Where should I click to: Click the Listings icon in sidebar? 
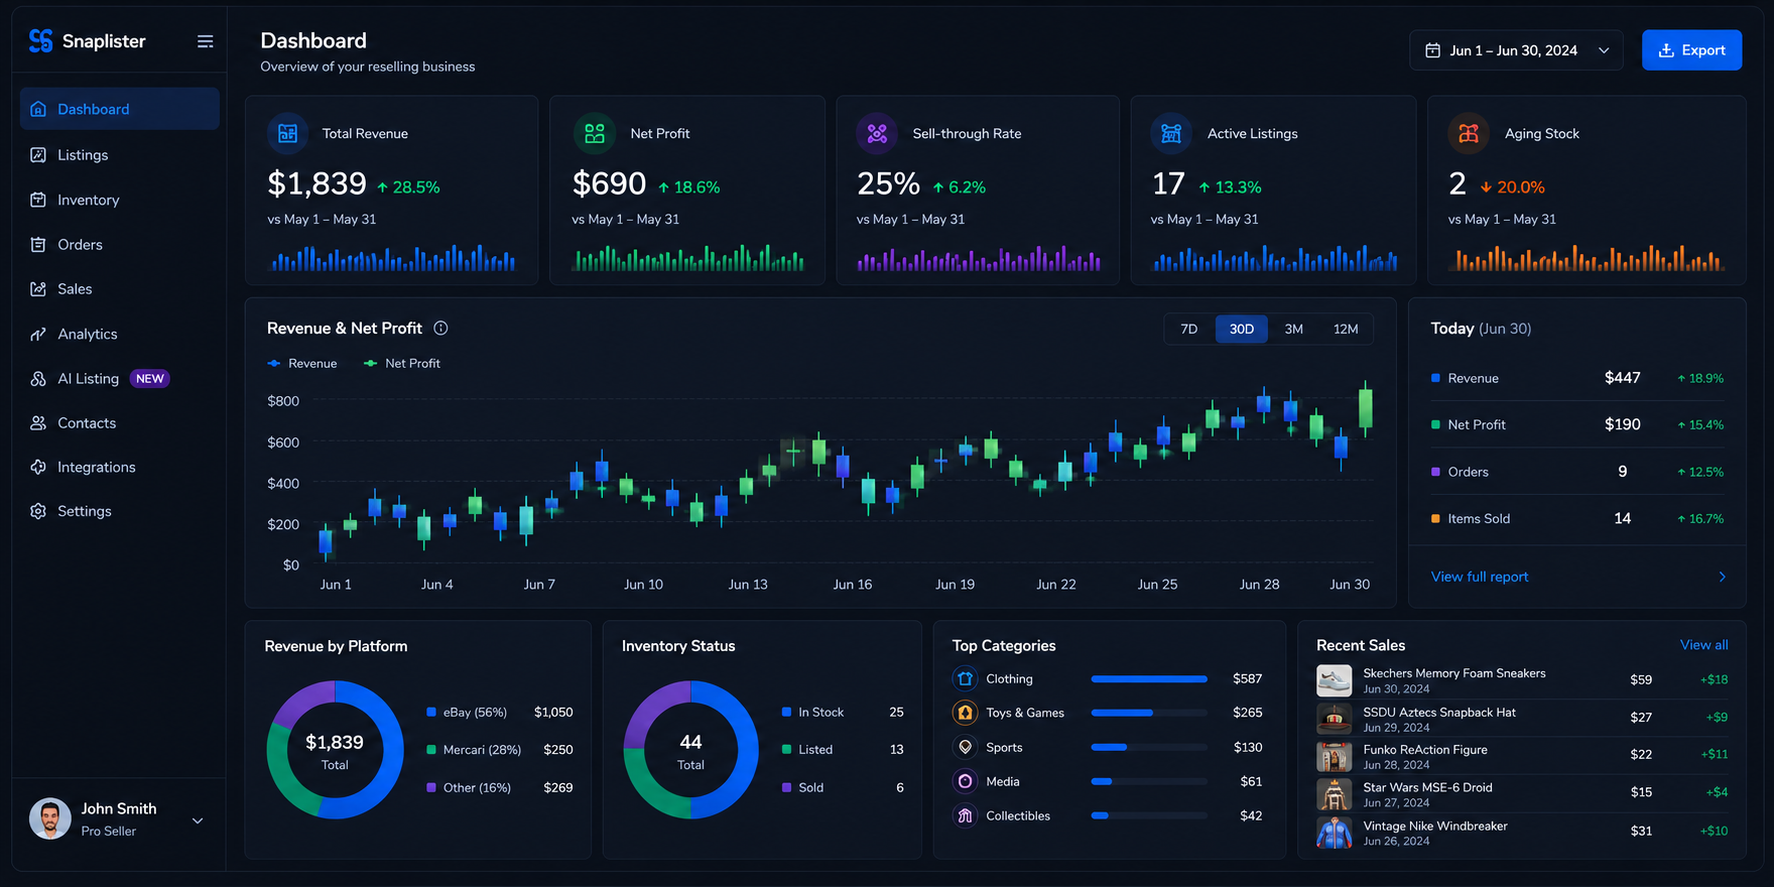[x=38, y=155]
